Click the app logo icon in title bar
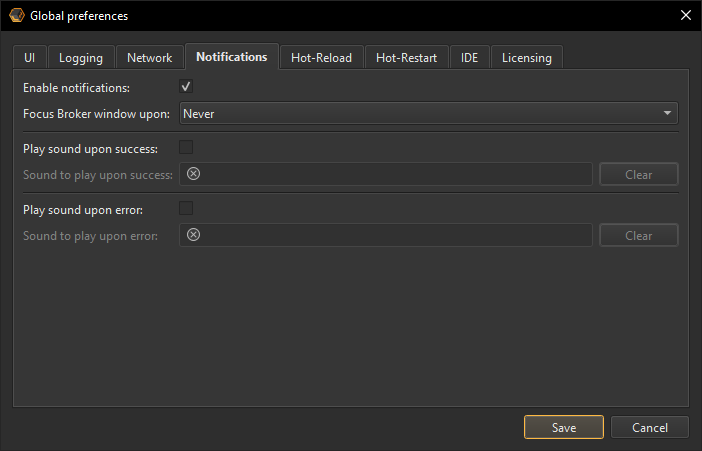Screen dimensions: 702x451 click(x=16, y=15)
